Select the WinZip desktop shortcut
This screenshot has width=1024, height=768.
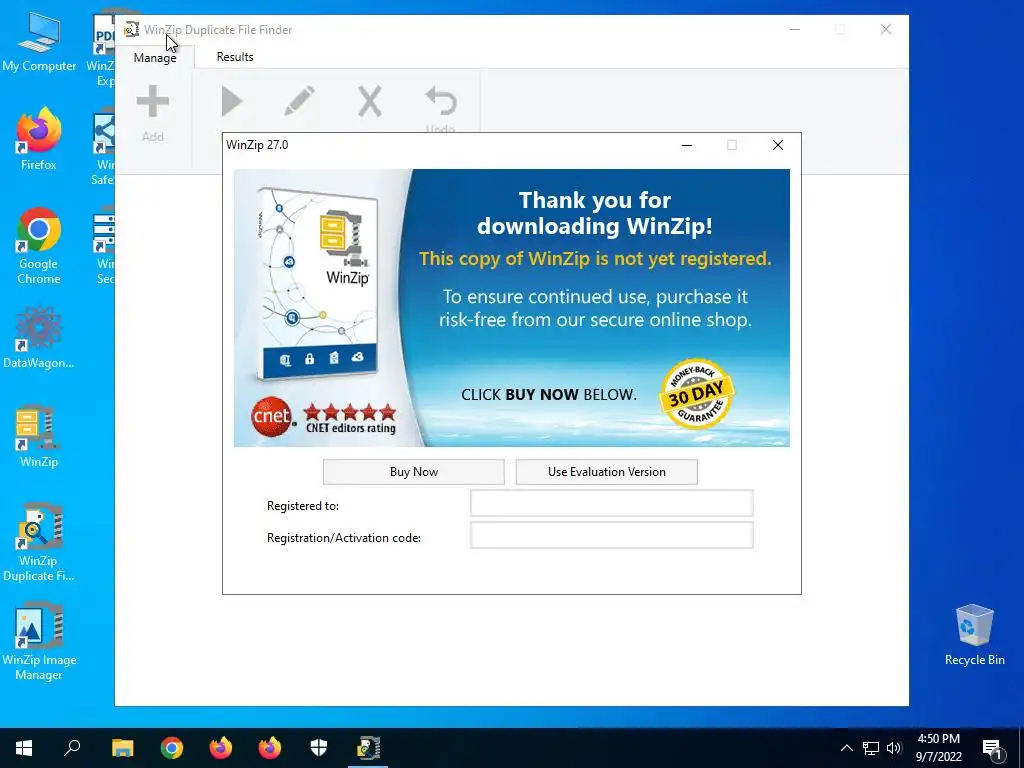[x=39, y=436]
